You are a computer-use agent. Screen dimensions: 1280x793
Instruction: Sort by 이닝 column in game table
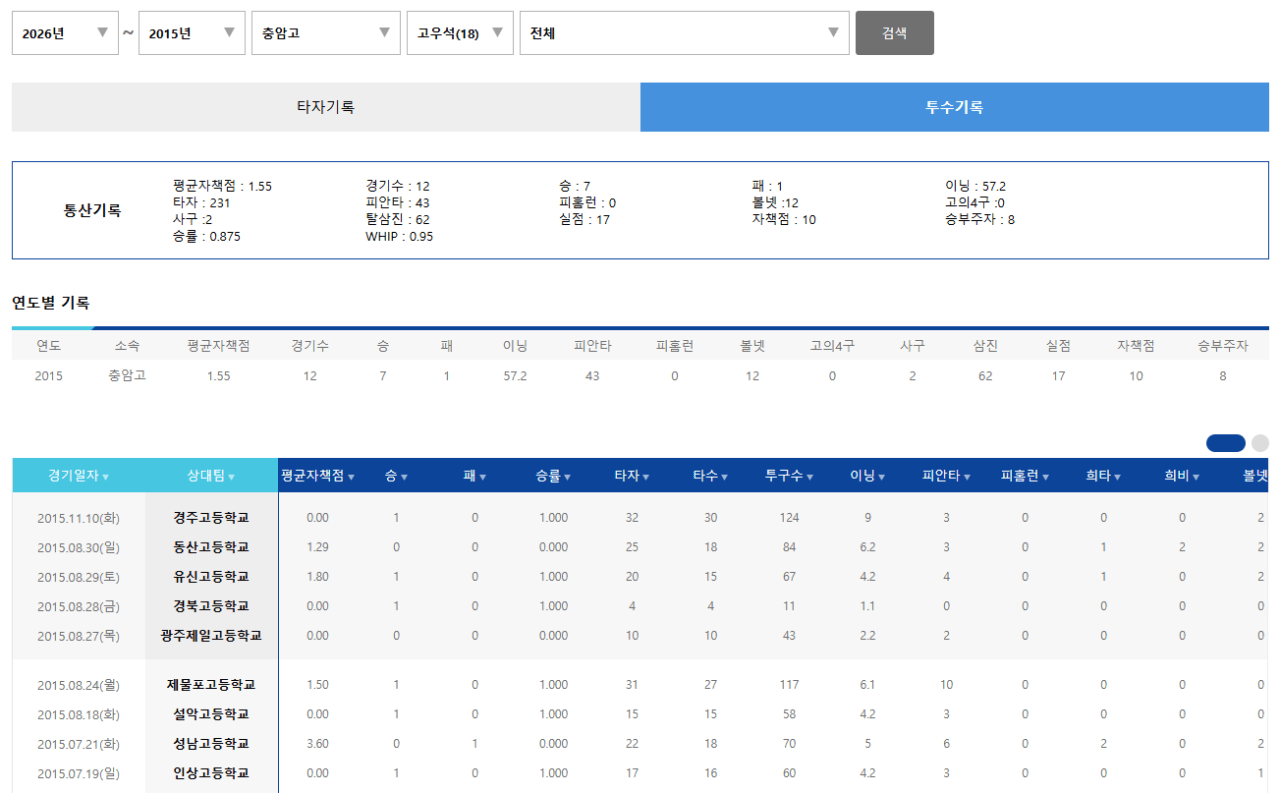[867, 476]
